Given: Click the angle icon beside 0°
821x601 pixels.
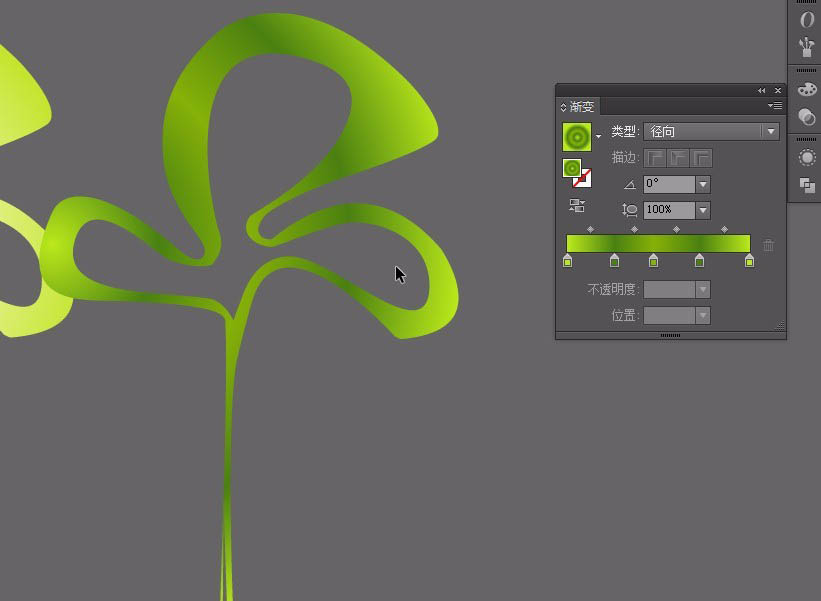Looking at the screenshot, I should tap(629, 184).
